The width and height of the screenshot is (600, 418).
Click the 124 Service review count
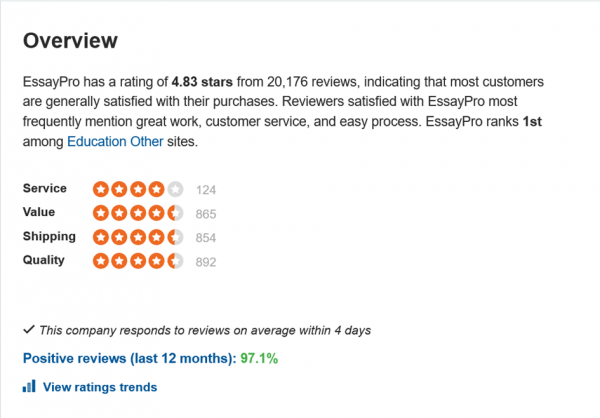(206, 190)
